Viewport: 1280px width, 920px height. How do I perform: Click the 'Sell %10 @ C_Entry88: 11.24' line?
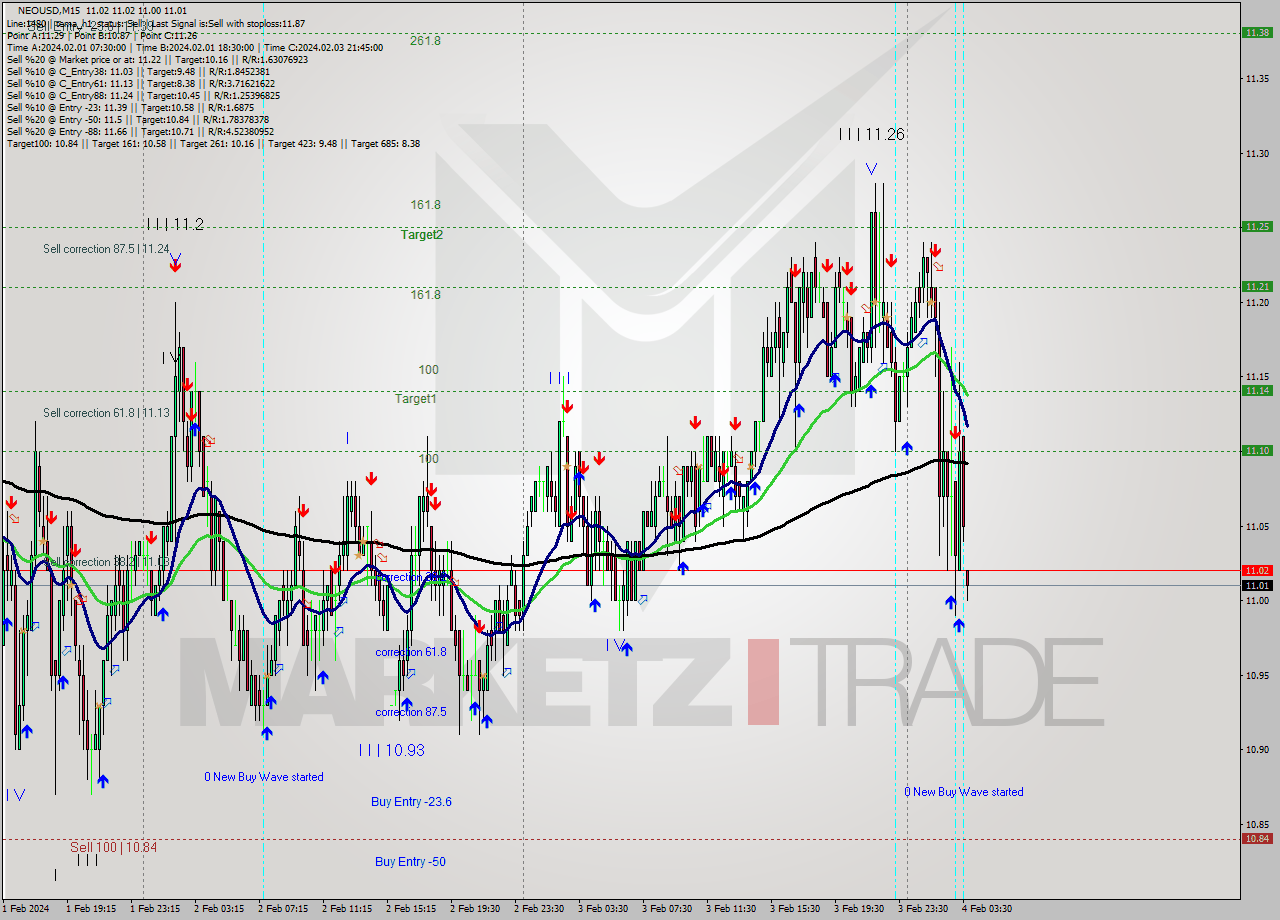[141, 95]
